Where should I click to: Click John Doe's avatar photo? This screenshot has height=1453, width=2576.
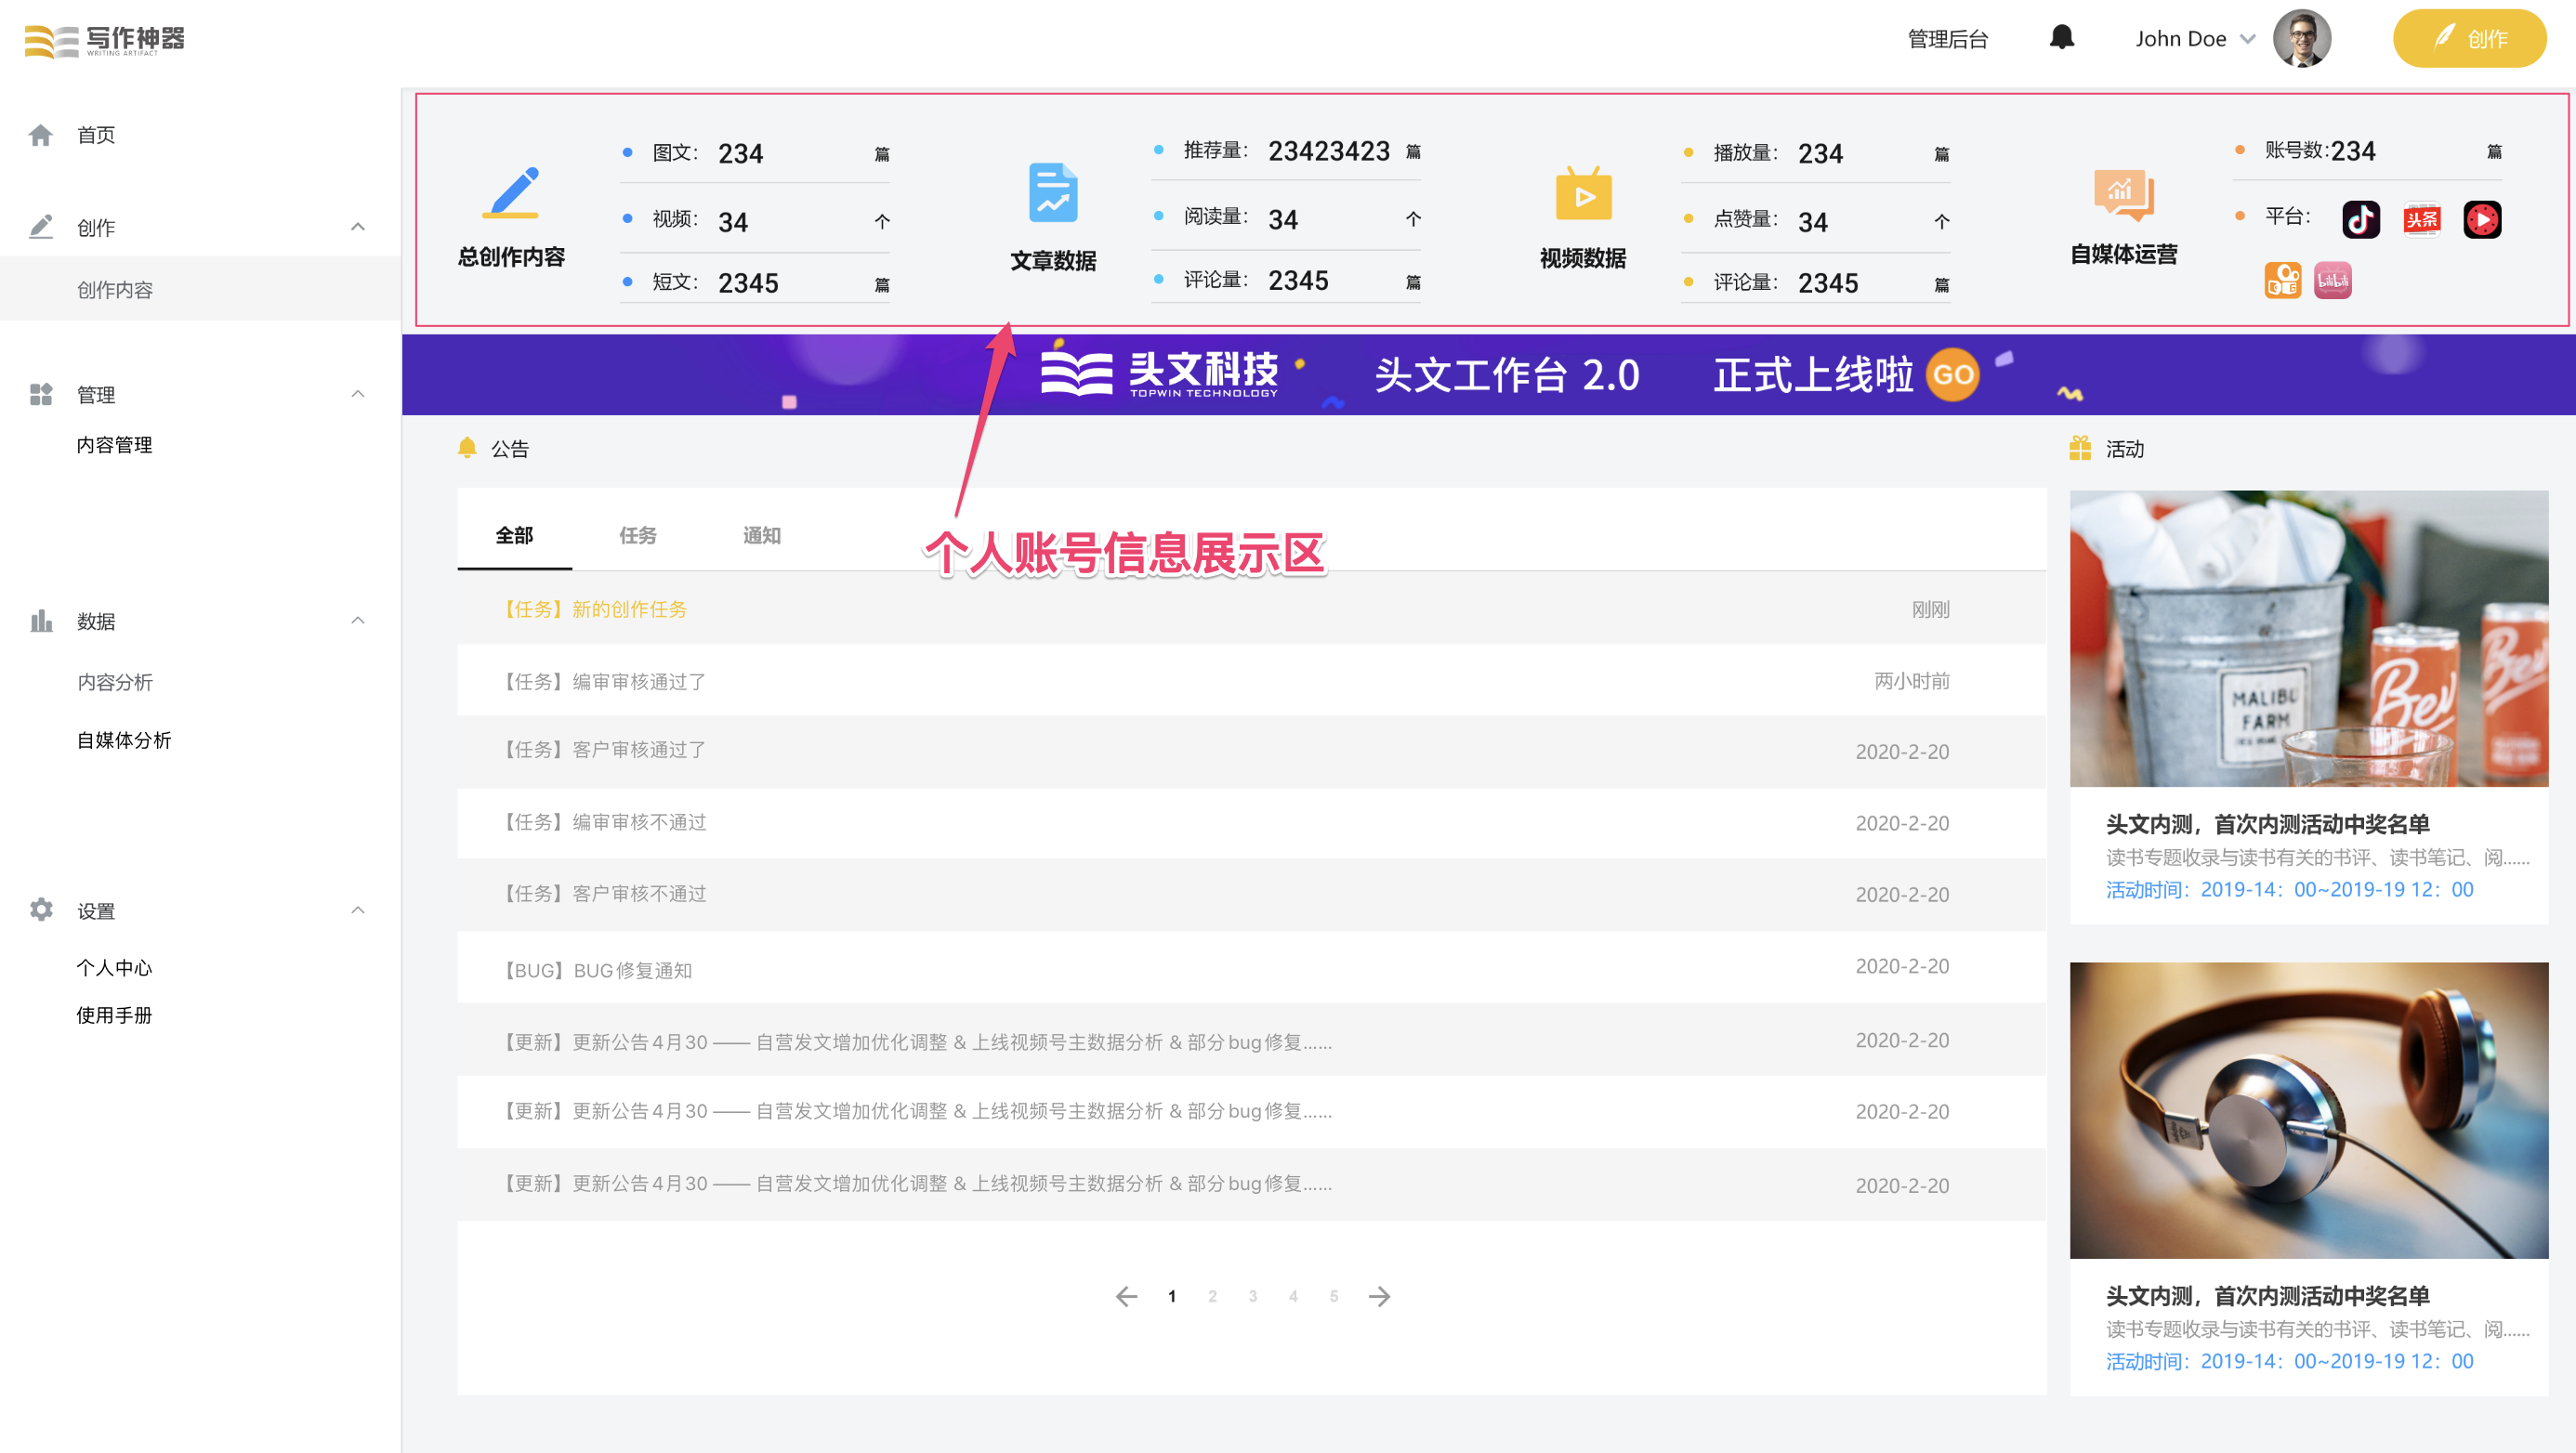2301,38
